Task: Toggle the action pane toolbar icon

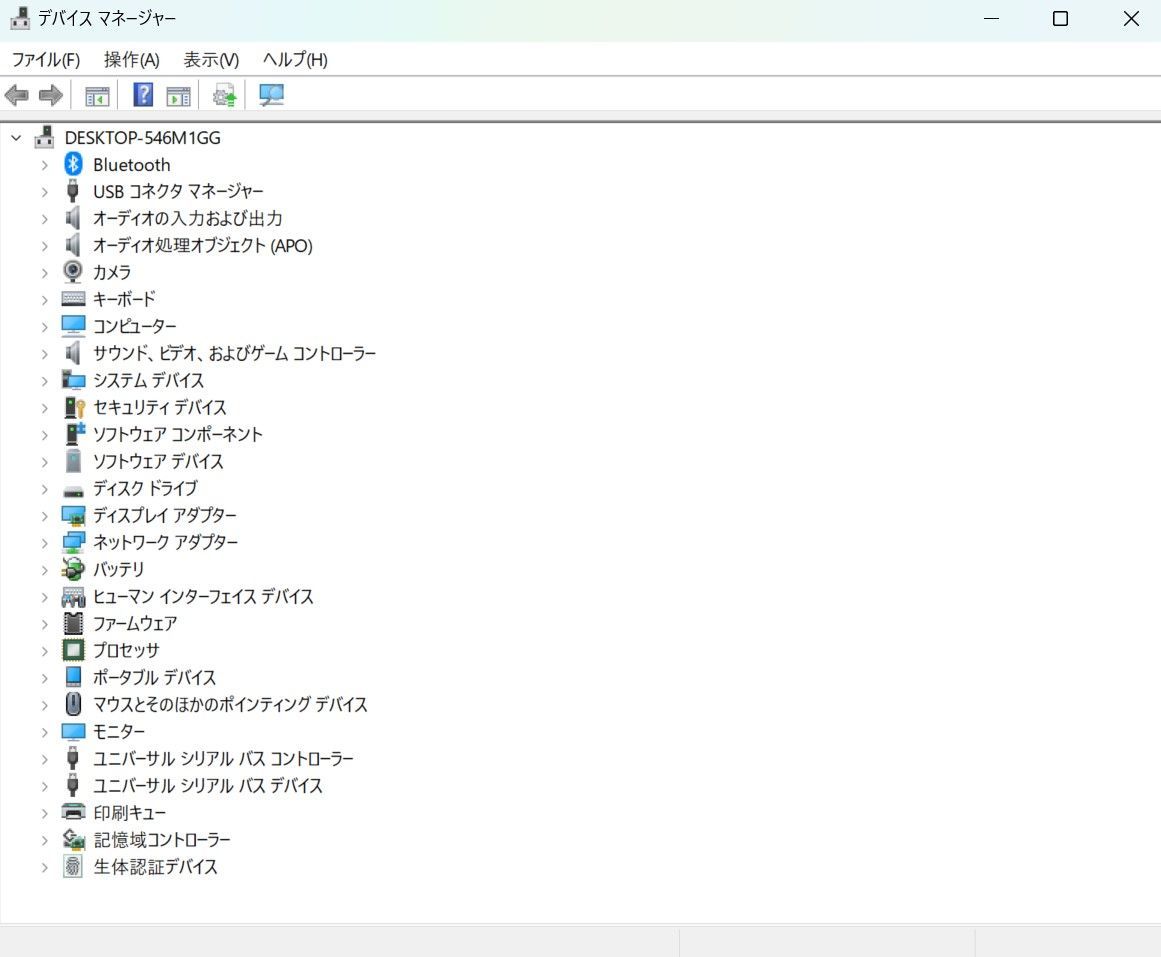Action: click(178, 96)
